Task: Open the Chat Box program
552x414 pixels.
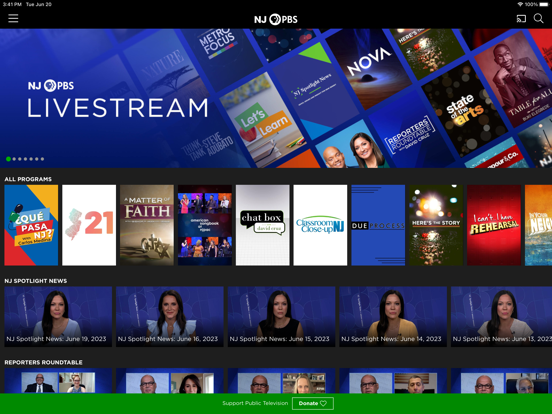Action: [x=263, y=225]
